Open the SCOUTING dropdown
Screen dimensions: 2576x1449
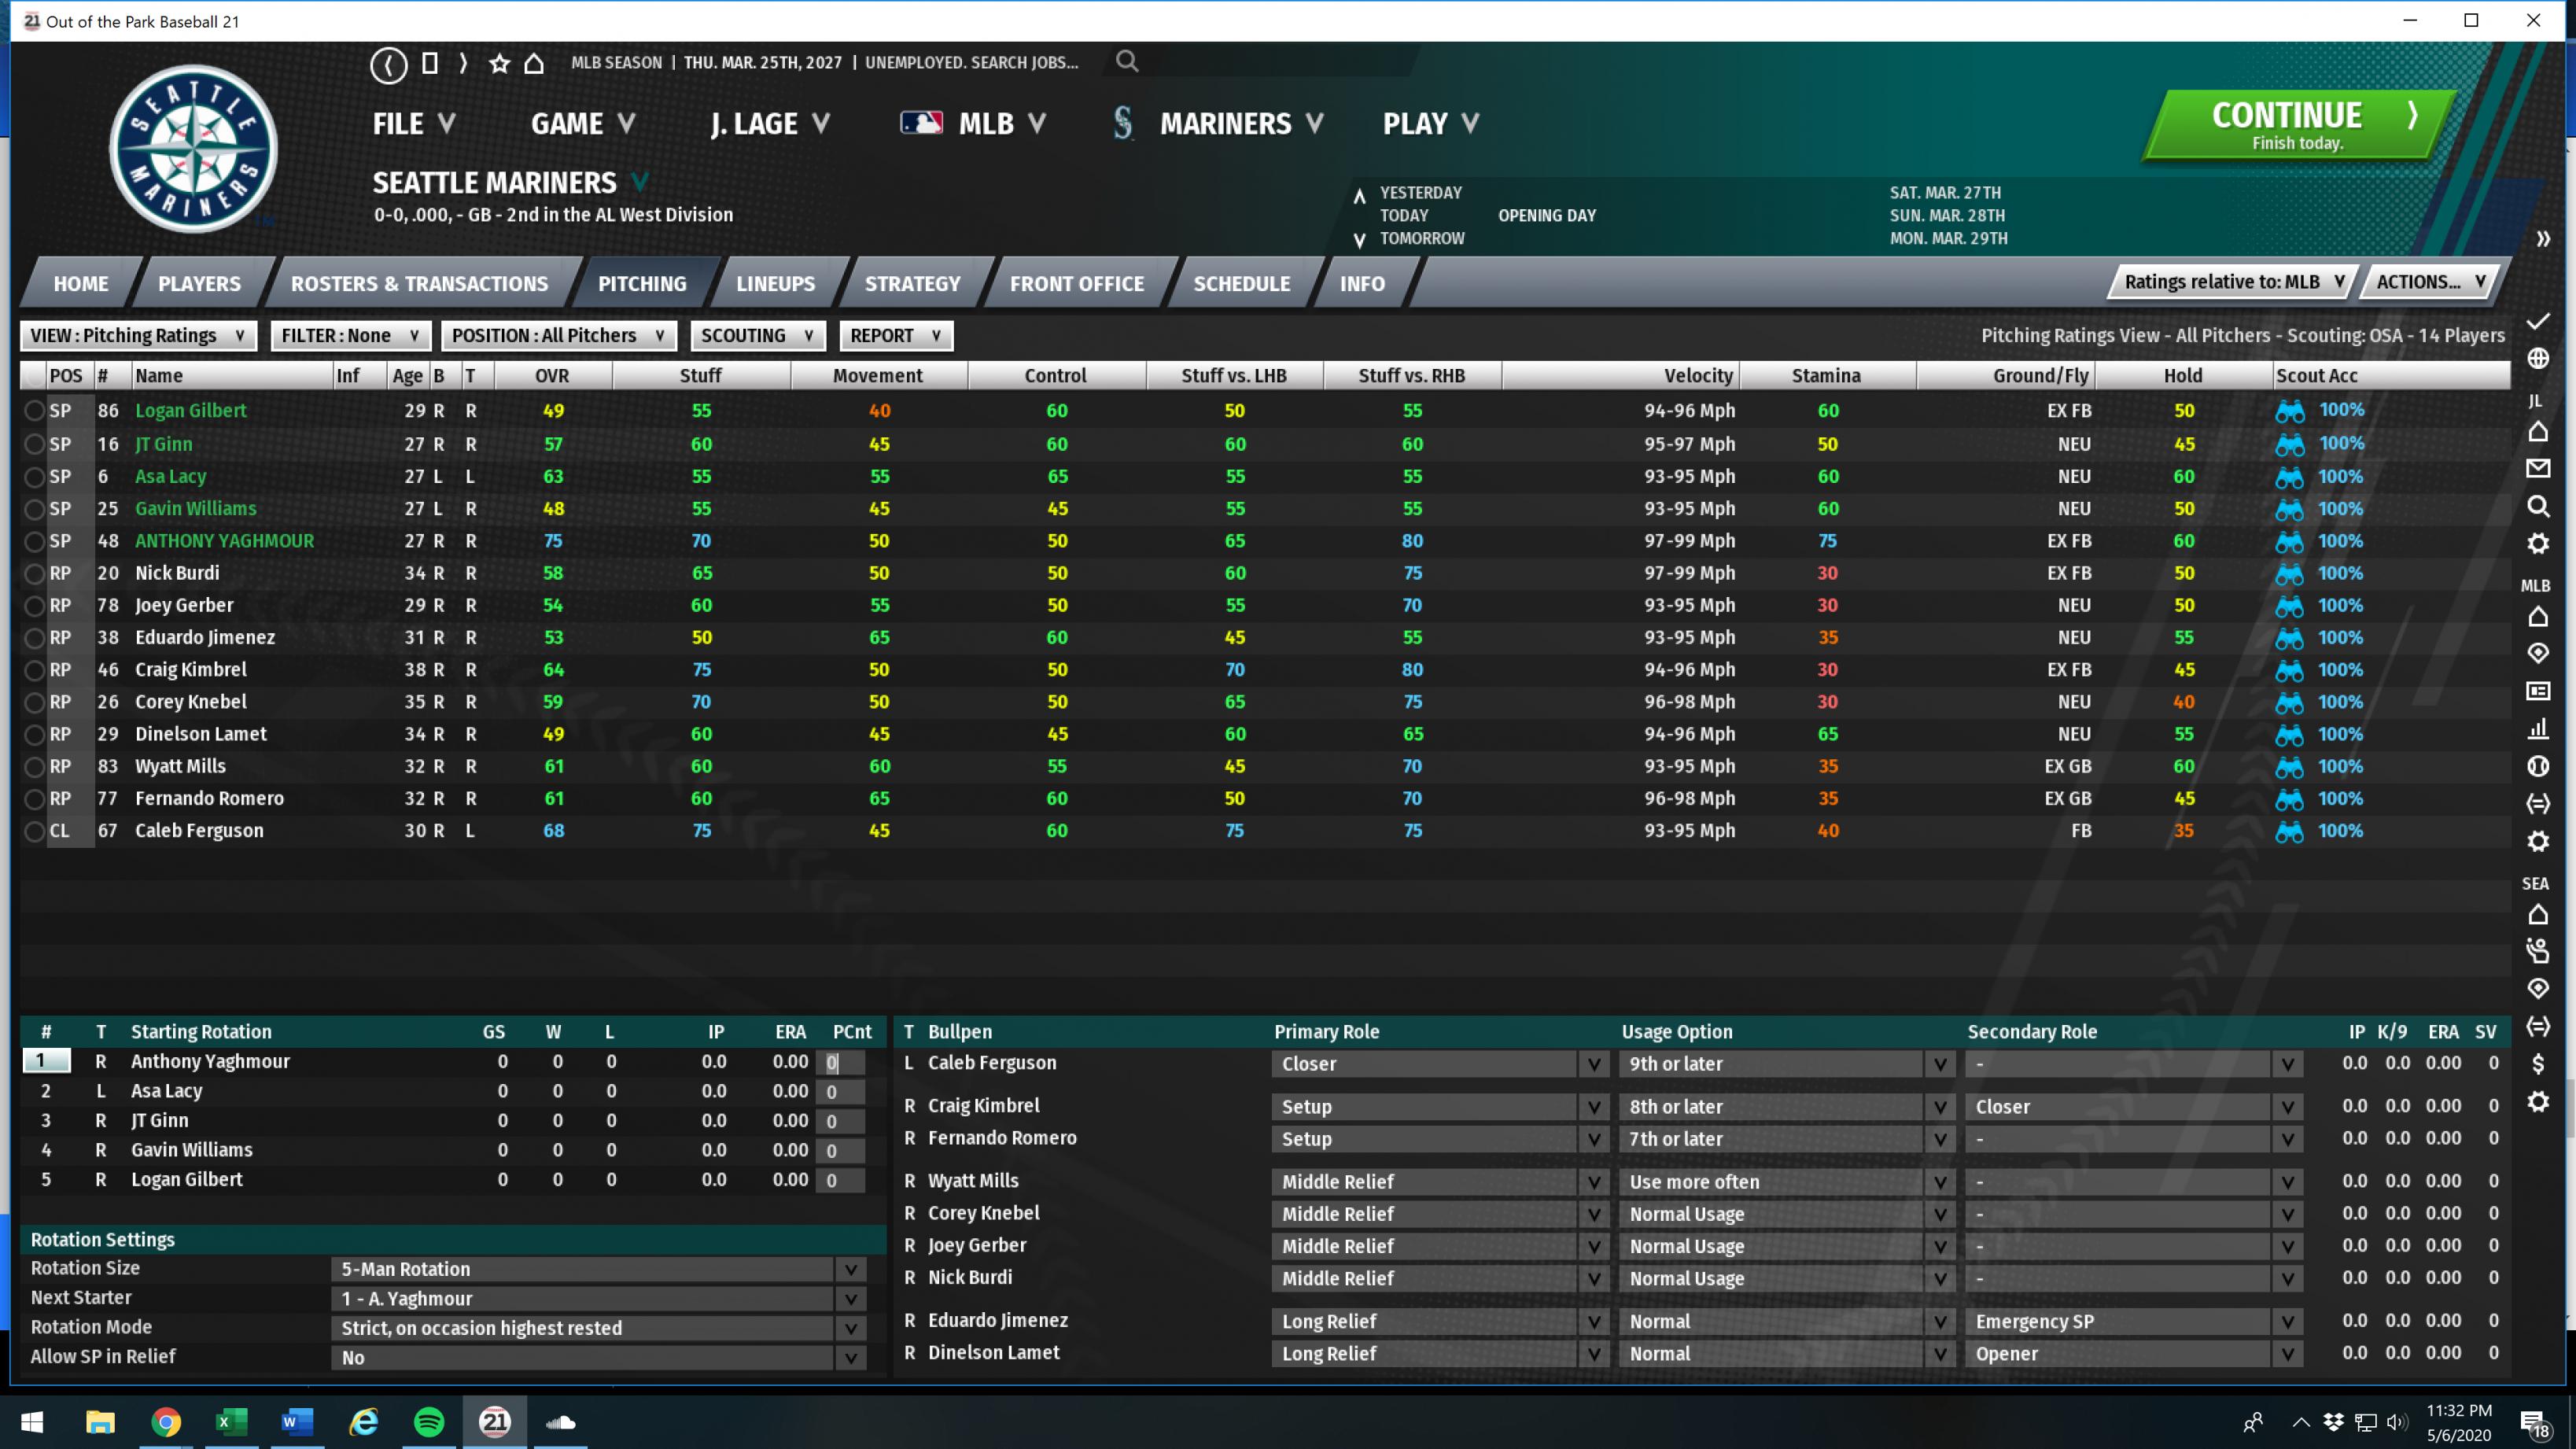coord(758,336)
